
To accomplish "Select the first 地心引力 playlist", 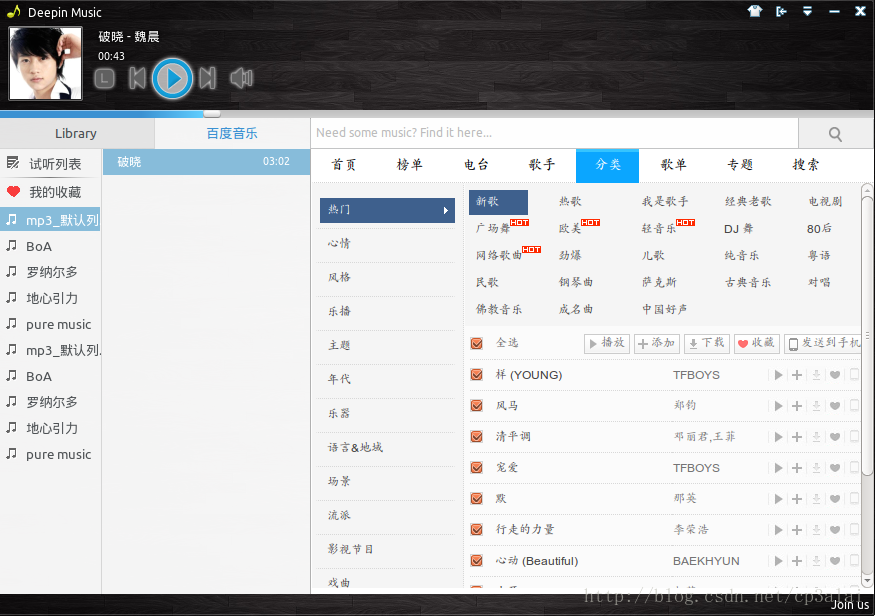I will 50,298.
